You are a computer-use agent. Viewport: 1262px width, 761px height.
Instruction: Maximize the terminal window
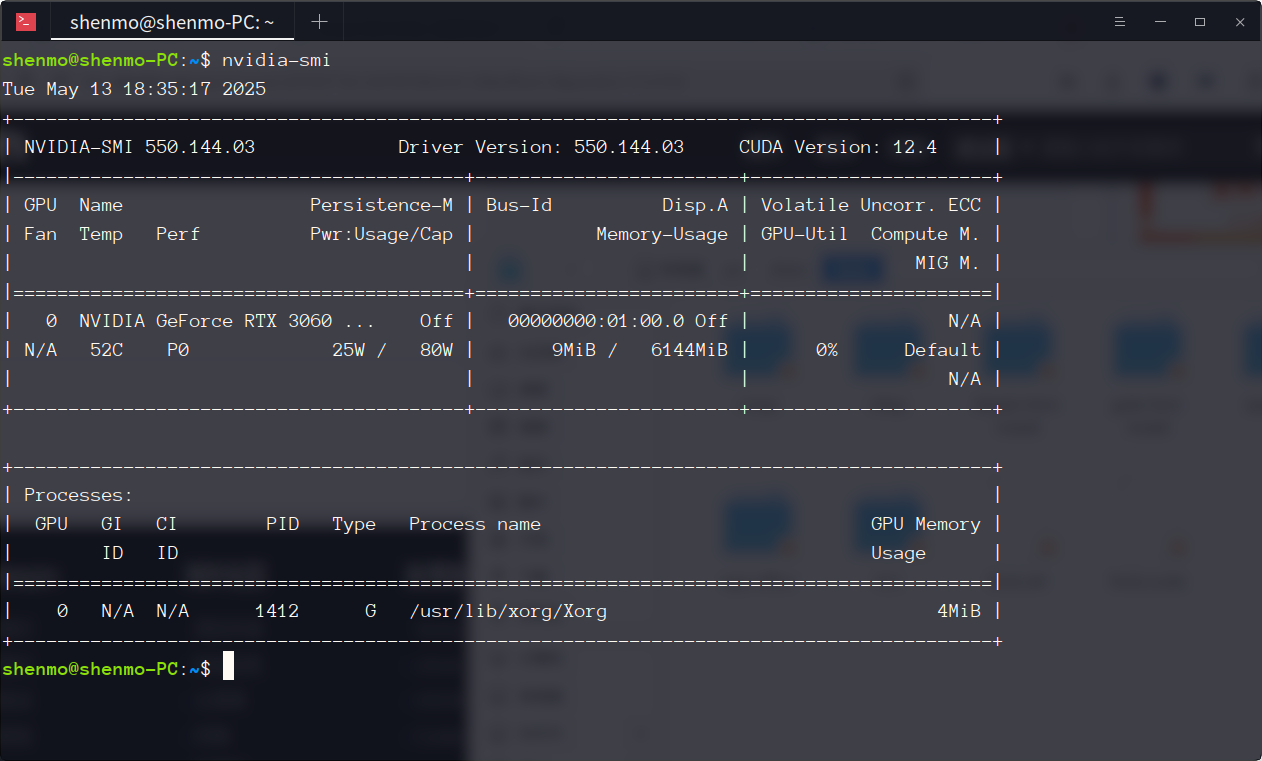tap(1200, 21)
